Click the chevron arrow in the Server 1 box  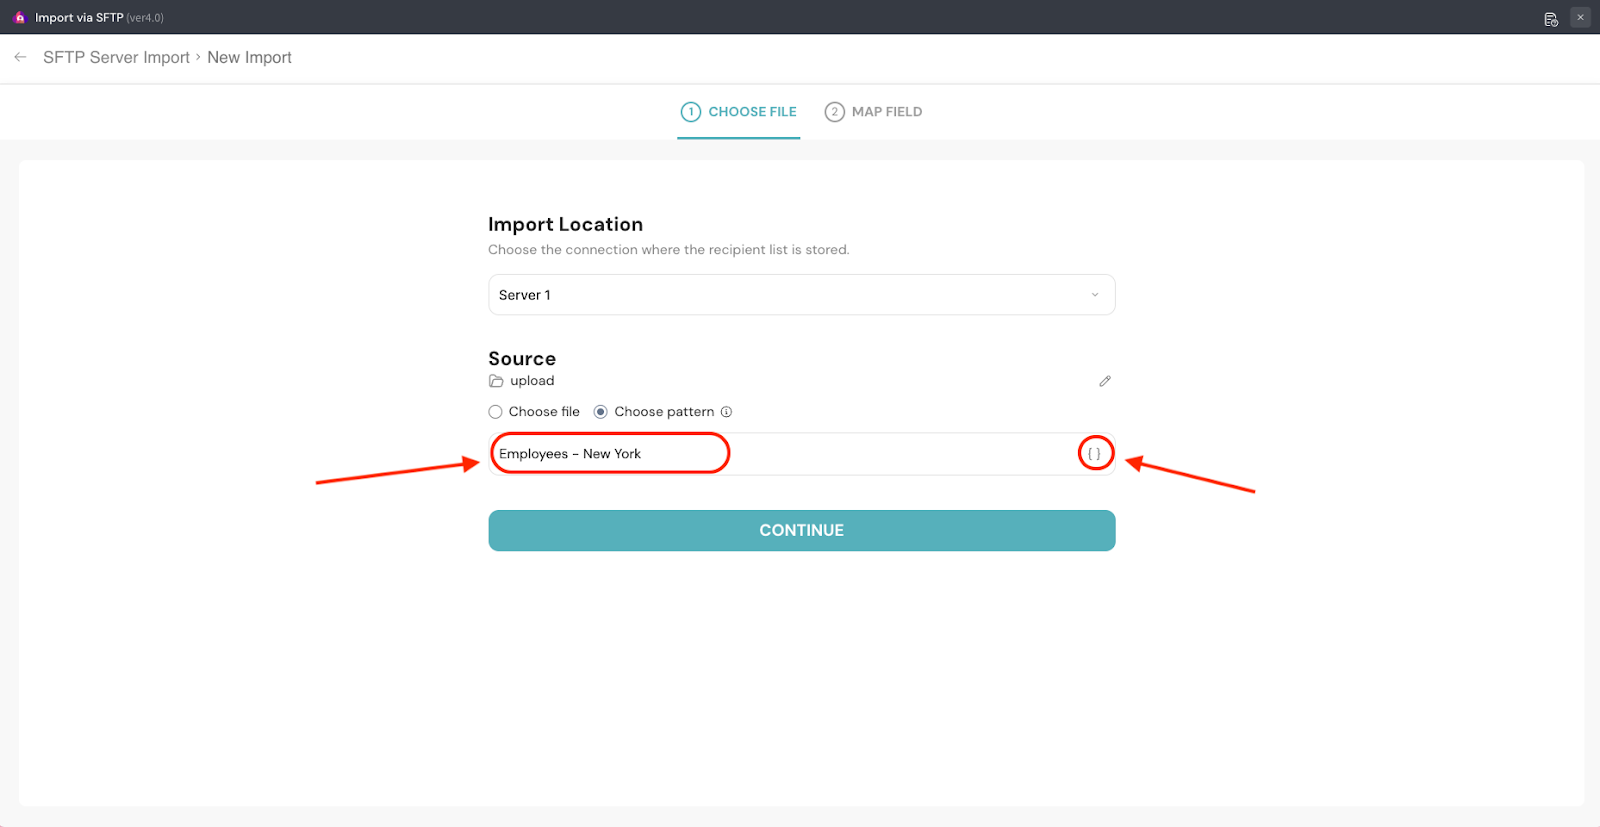(x=1095, y=295)
